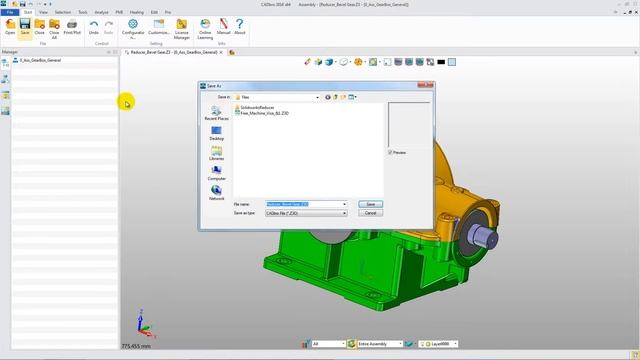Open the Manual icon
Screen dimensions: 640x360
[223, 27]
